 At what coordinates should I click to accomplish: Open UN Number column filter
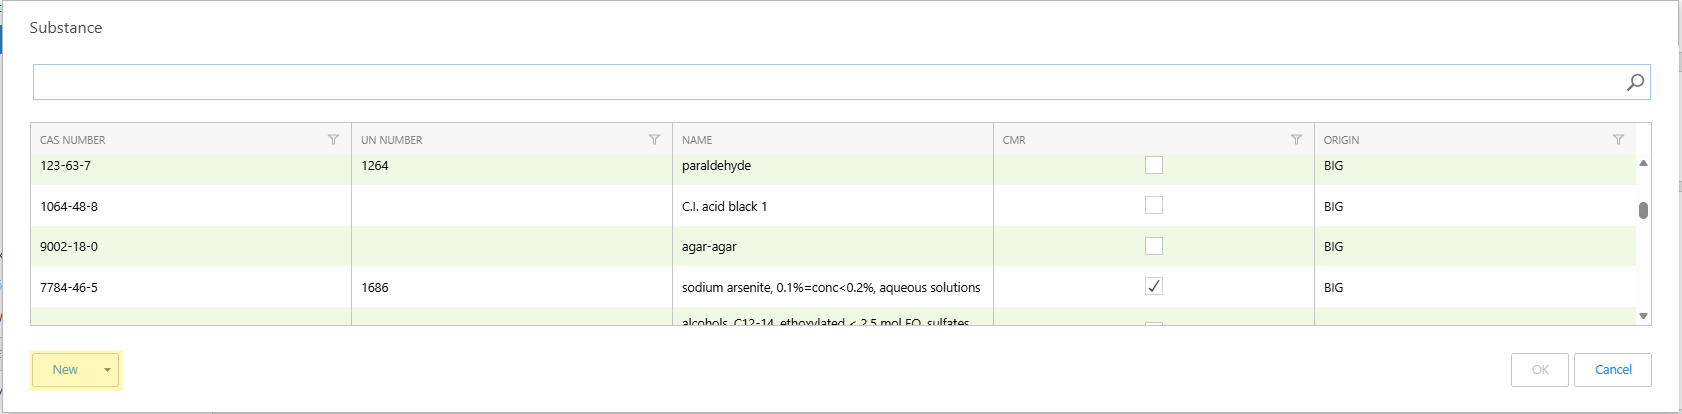click(654, 140)
